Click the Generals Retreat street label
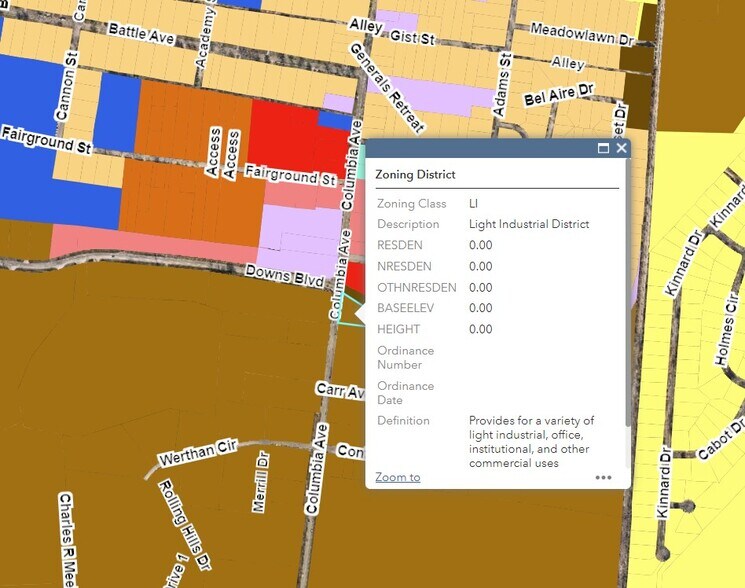The image size is (745, 588). pyautogui.click(x=386, y=87)
